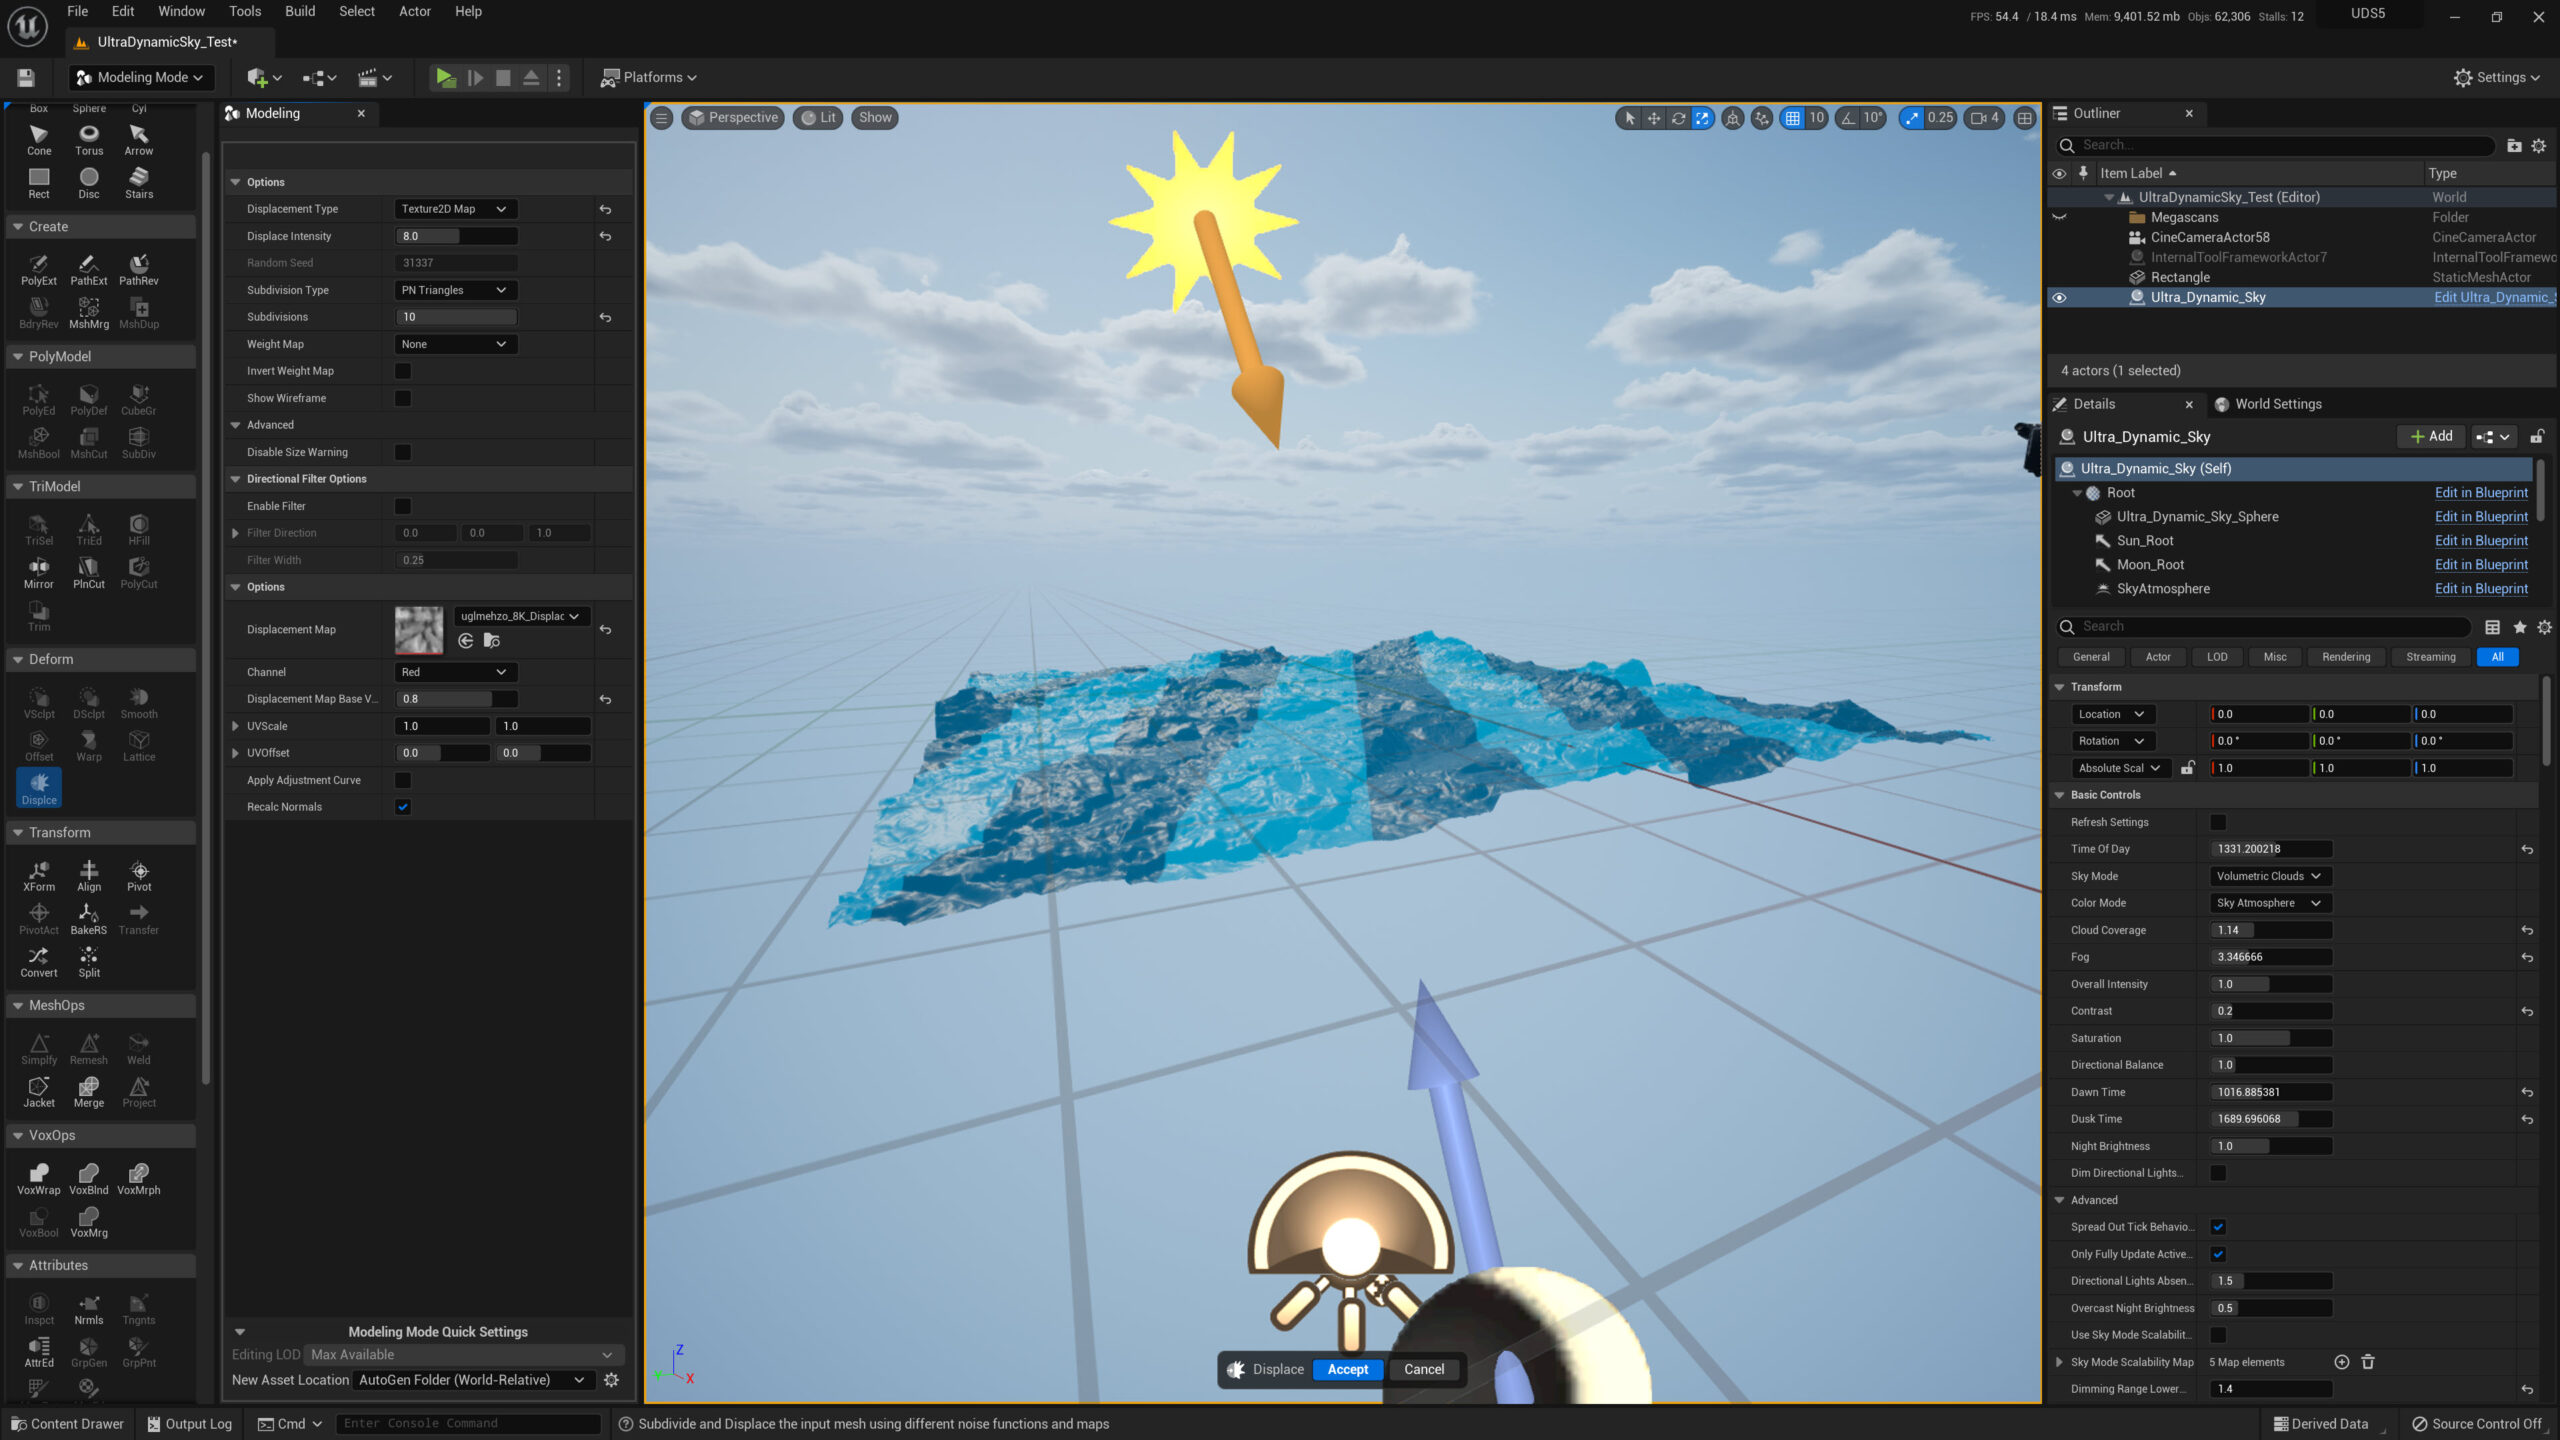This screenshot has height=1440, width=2560.
Task: Open the Displacement Type dropdown
Action: 455,209
